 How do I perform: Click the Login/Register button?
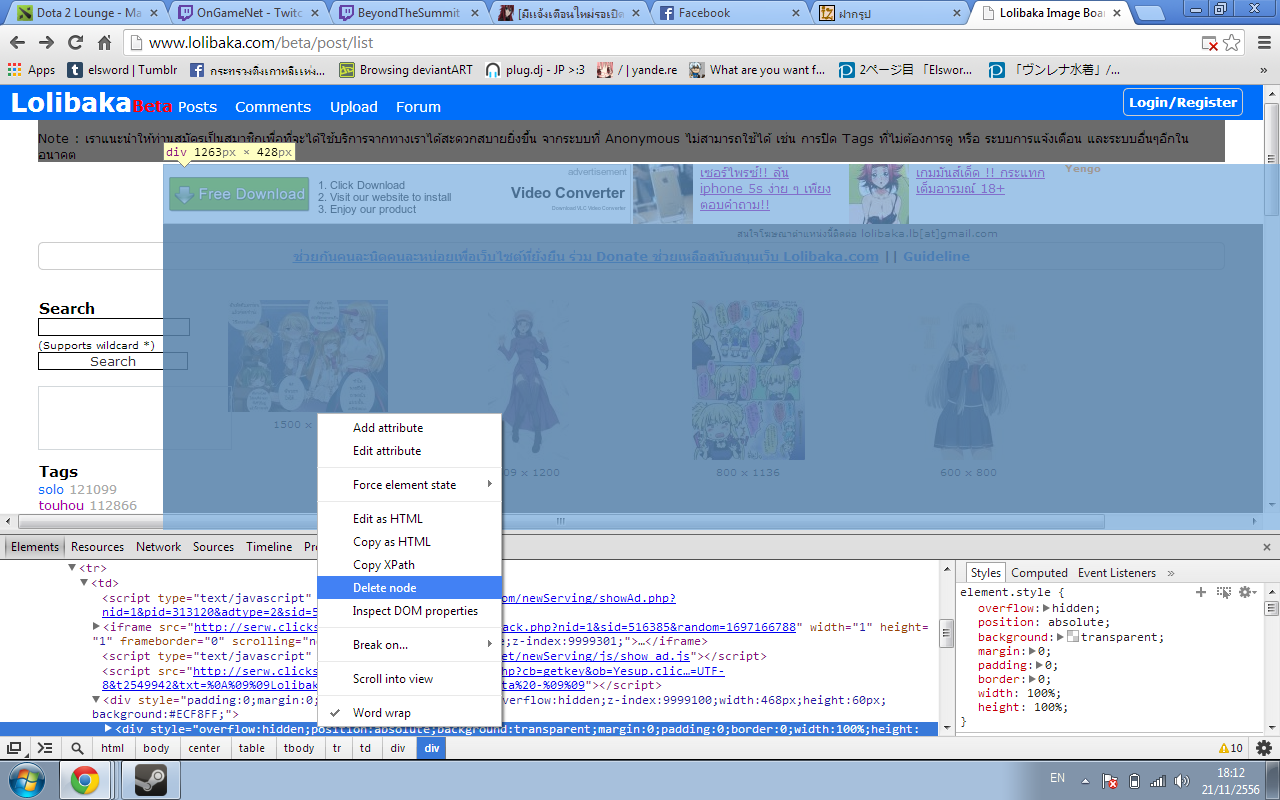coord(1183,102)
